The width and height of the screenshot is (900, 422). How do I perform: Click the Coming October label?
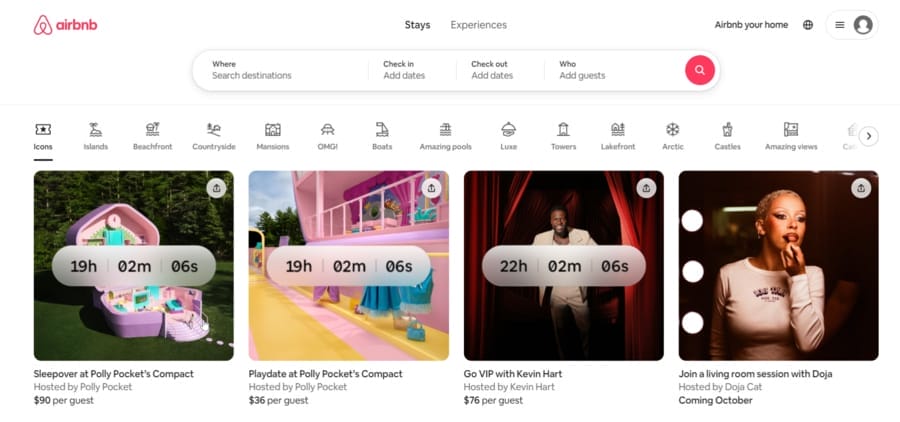click(x=715, y=400)
